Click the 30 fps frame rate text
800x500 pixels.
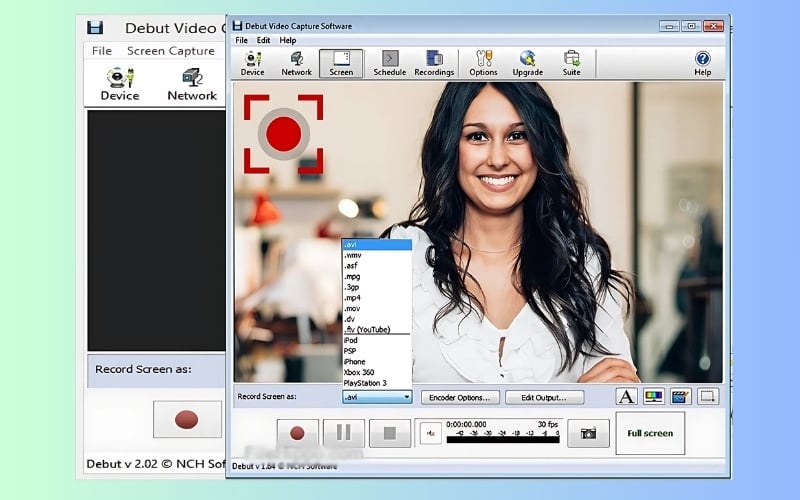[x=548, y=424]
